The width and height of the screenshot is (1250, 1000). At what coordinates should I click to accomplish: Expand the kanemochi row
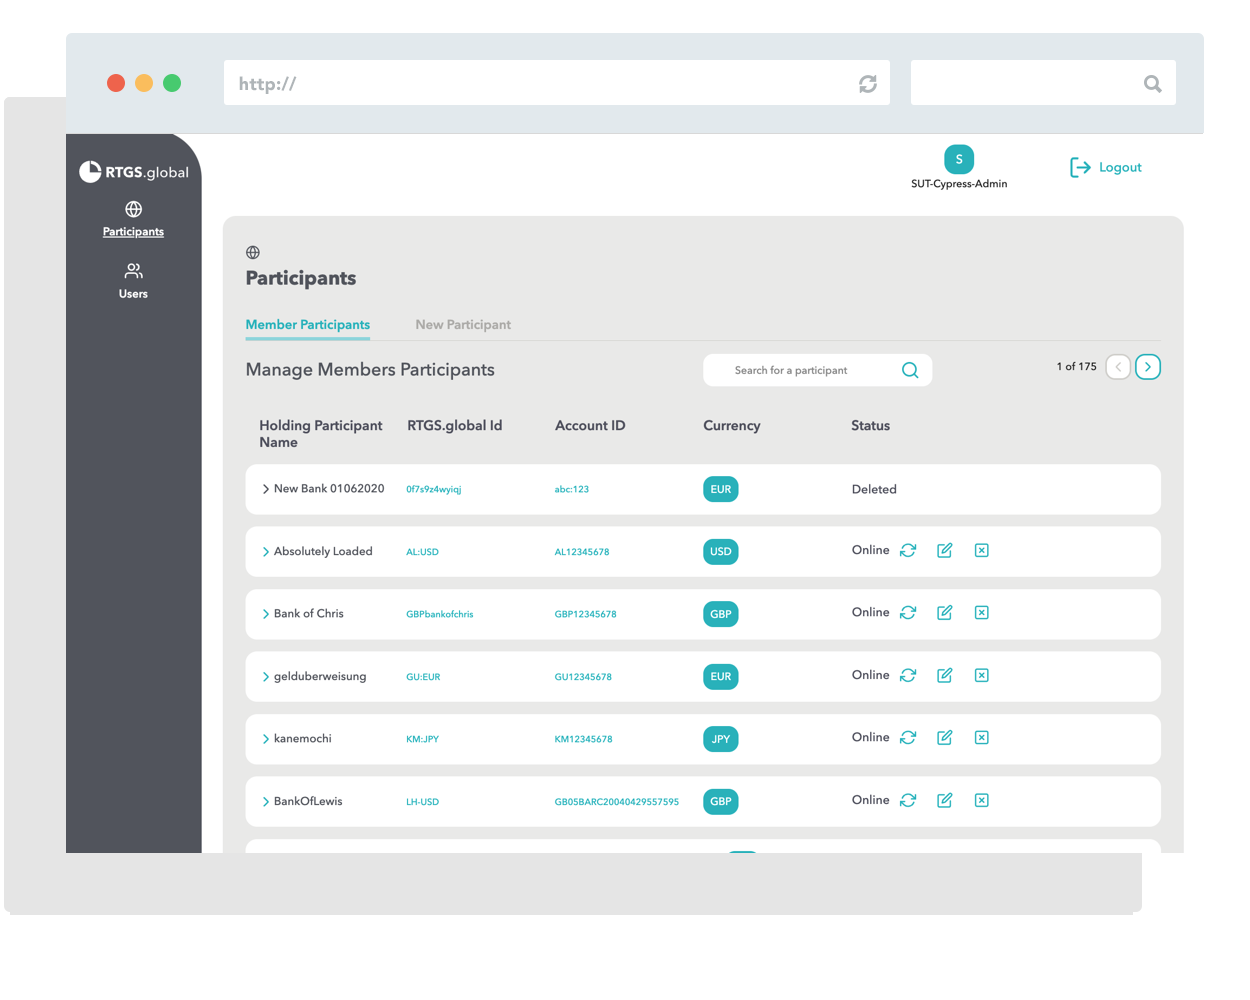pos(265,739)
